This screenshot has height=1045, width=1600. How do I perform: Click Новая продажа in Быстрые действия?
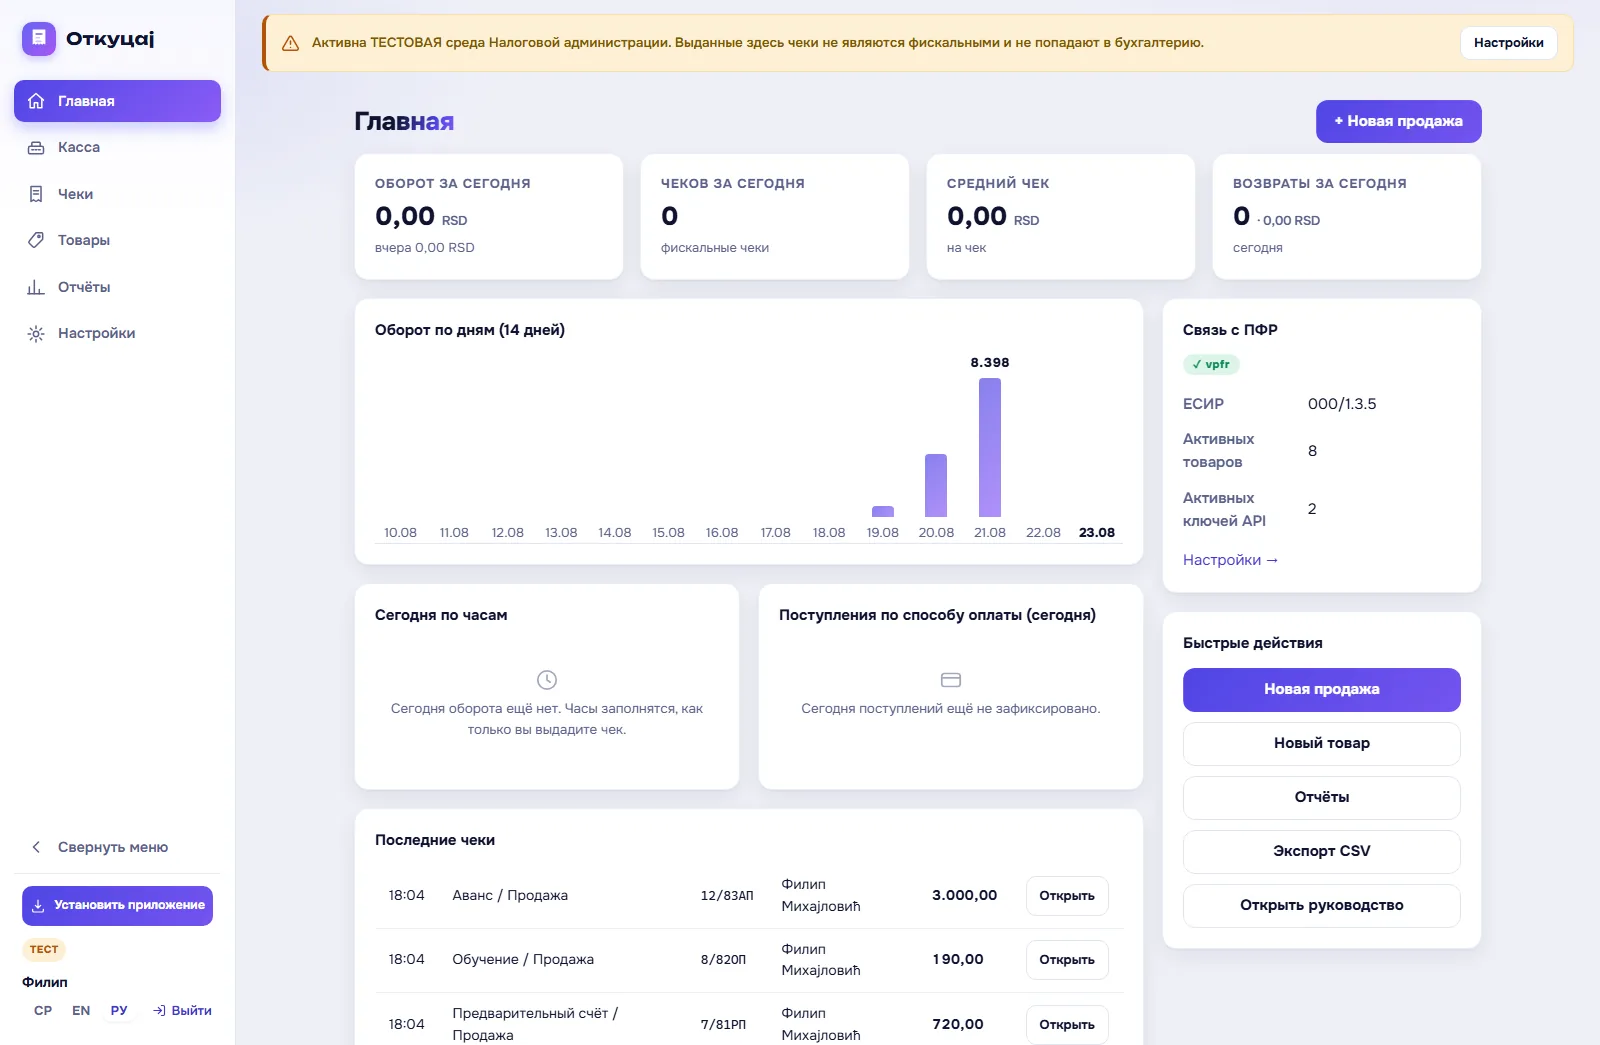point(1321,690)
